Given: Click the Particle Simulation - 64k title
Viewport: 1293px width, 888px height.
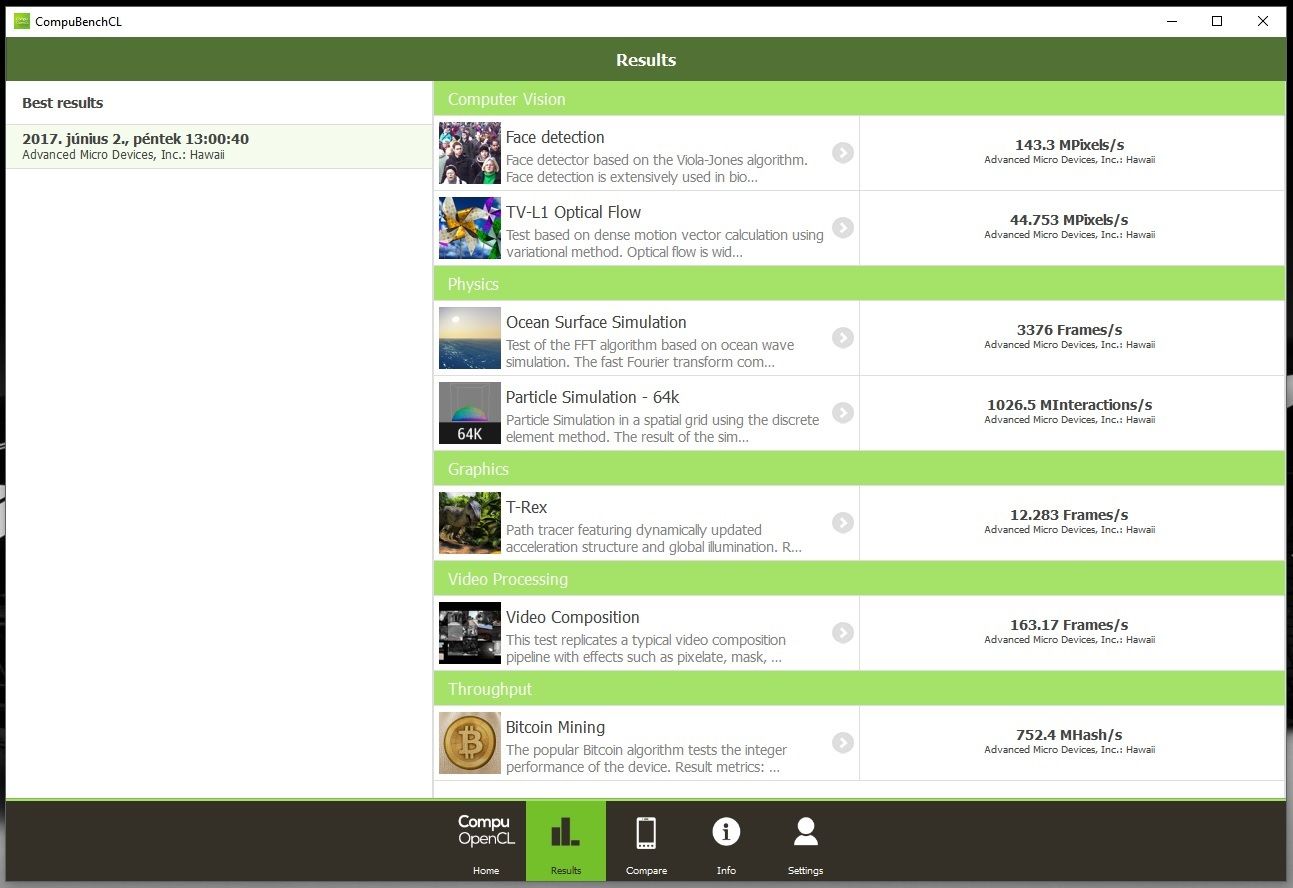Looking at the screenshot, I should tap(592, 397).
